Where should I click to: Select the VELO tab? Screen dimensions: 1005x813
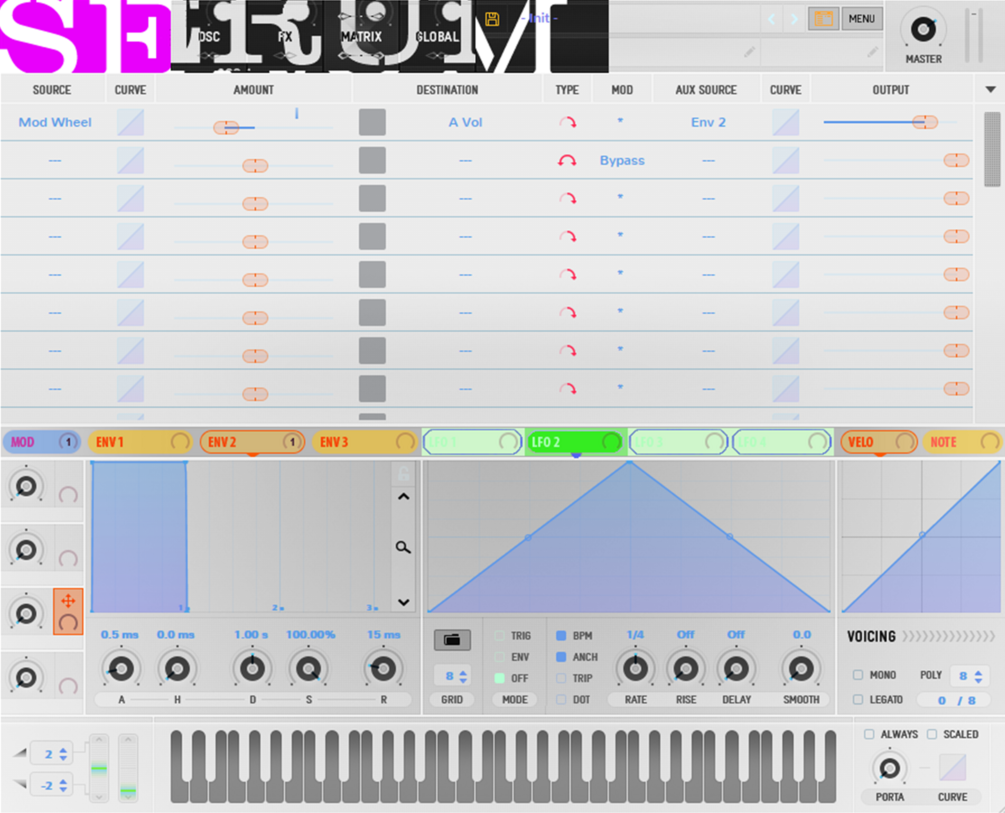[x=878, y=442]
